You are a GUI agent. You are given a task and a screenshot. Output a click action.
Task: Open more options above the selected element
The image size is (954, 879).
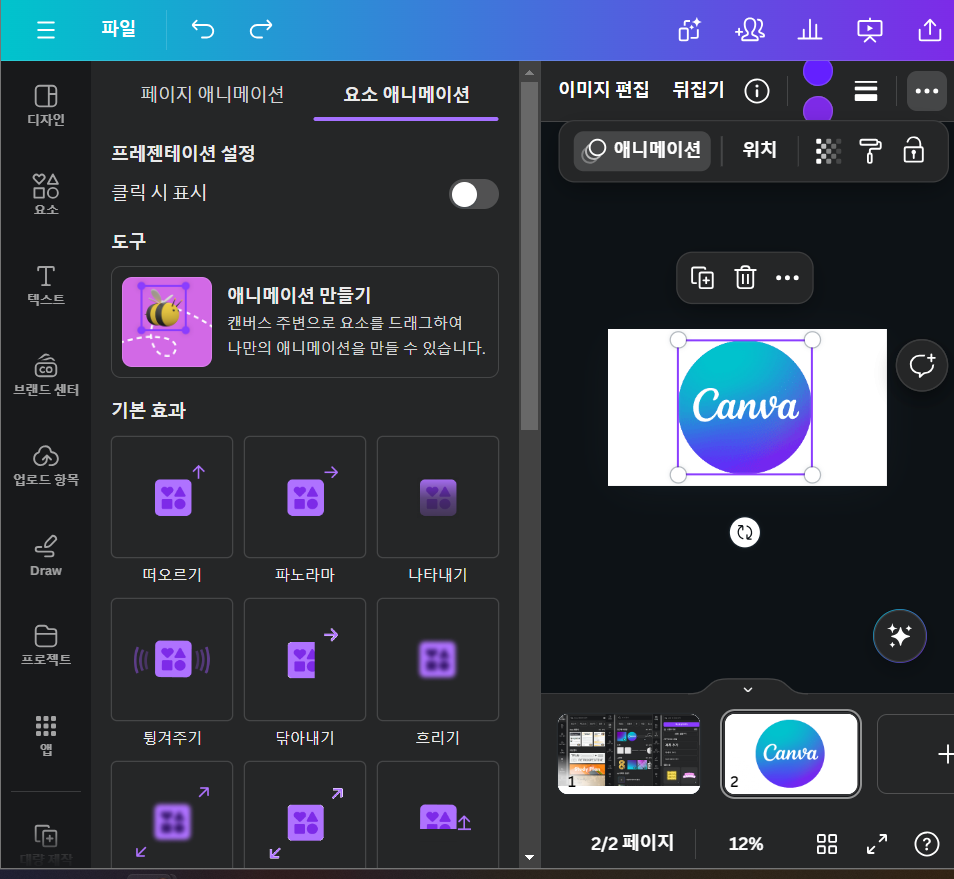point(787,278)
